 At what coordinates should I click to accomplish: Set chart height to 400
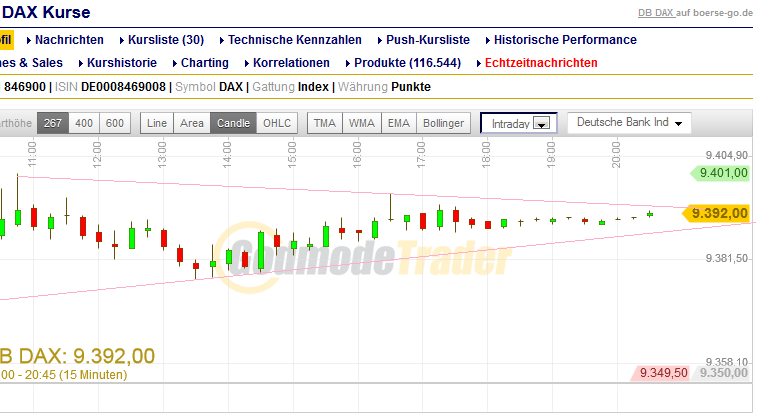point(84,123)
